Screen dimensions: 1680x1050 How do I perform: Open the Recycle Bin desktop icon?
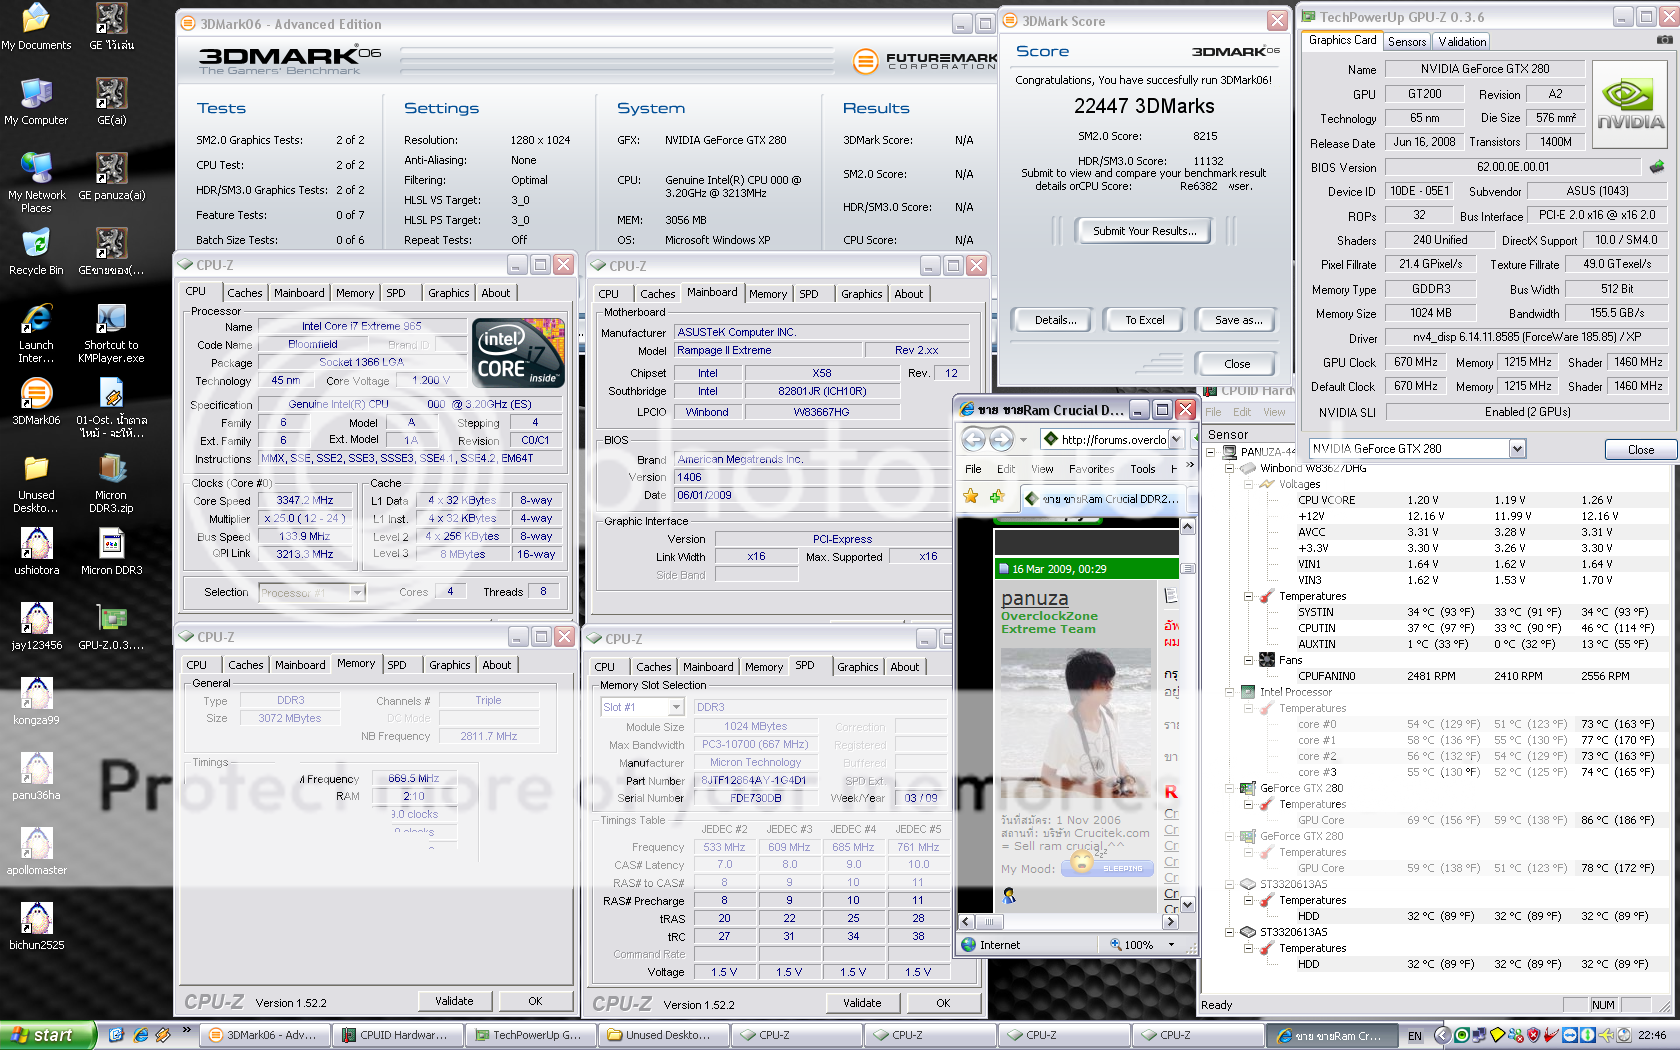pyautogui.click(x=36, y=247)
